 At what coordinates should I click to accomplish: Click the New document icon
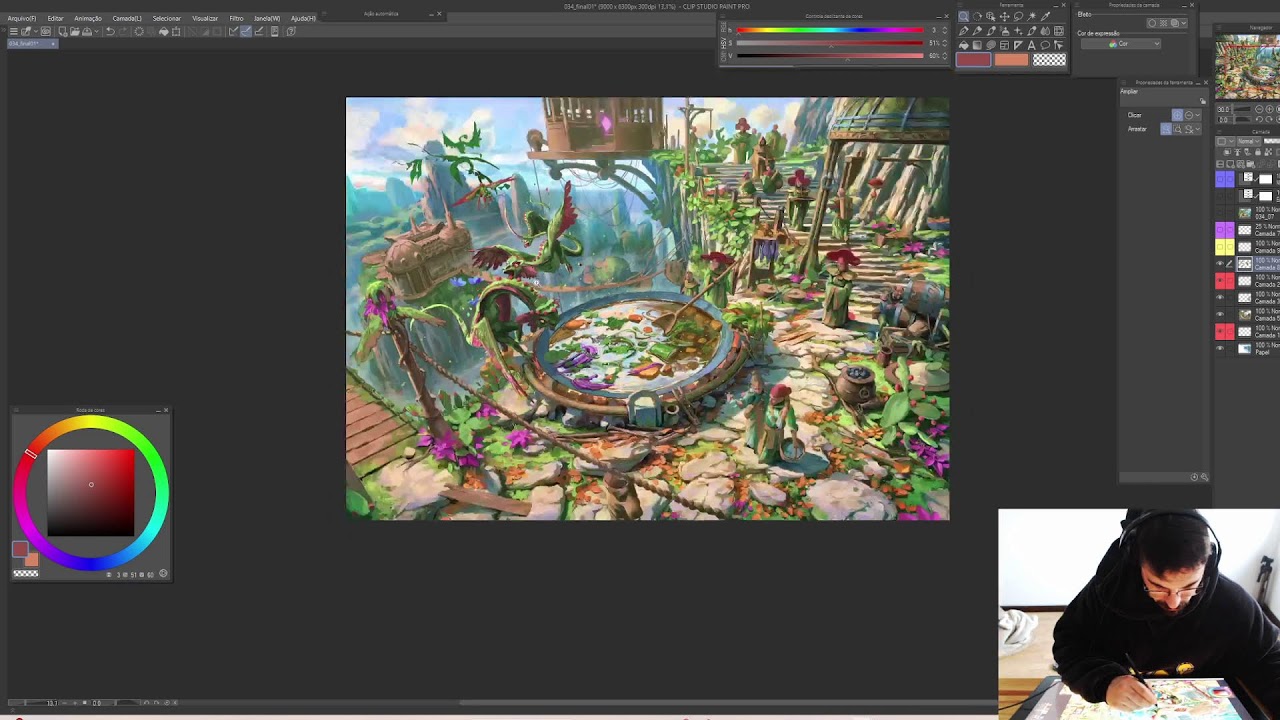point(63,31)
